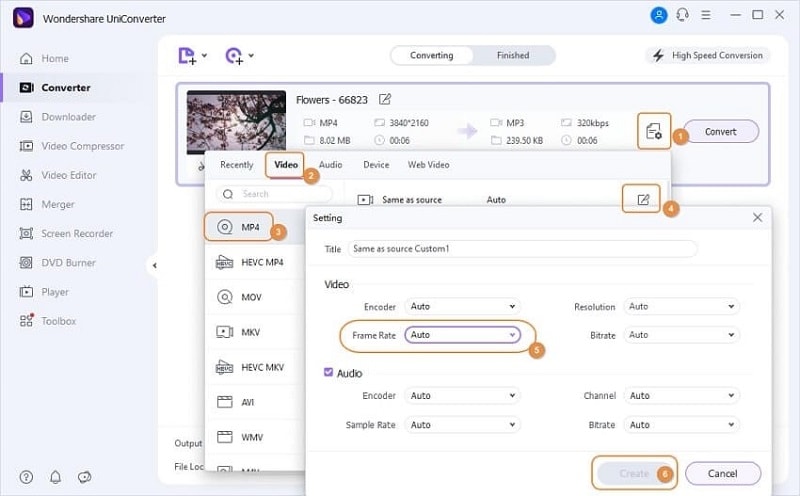
Task: Open the feedback chat icon
Action: click(85, 477)
